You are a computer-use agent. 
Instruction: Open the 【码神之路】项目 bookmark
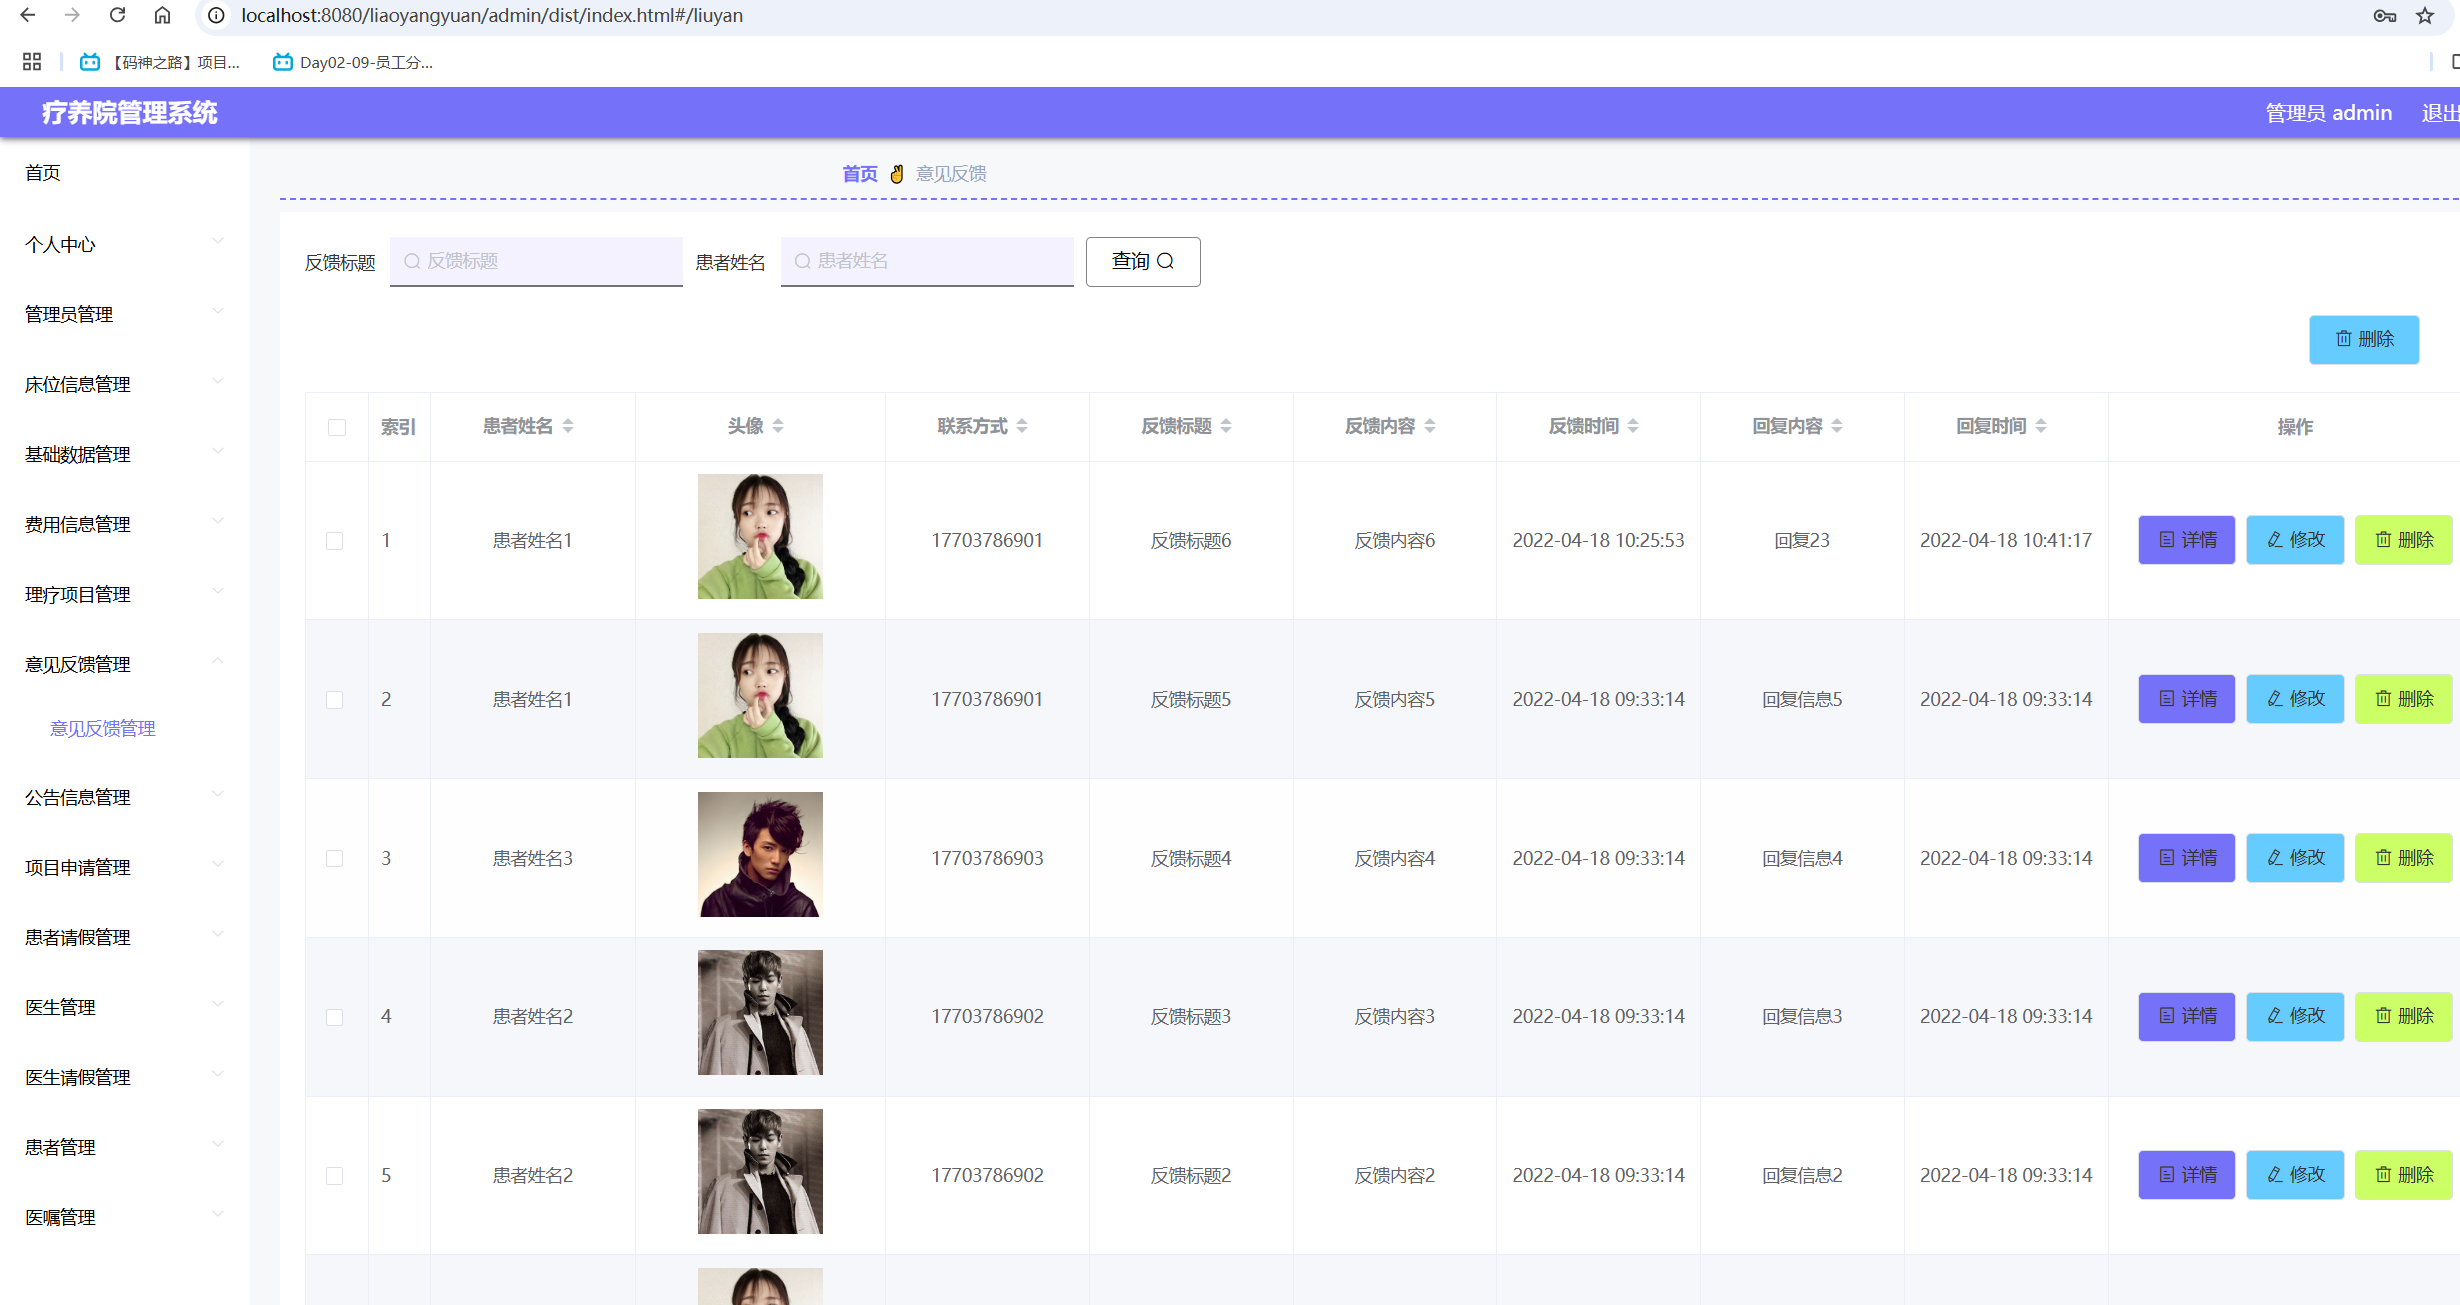click(160, 62)
